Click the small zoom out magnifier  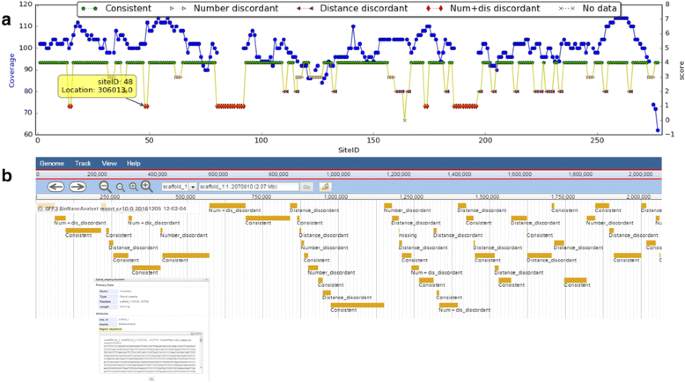coord(120,187)
